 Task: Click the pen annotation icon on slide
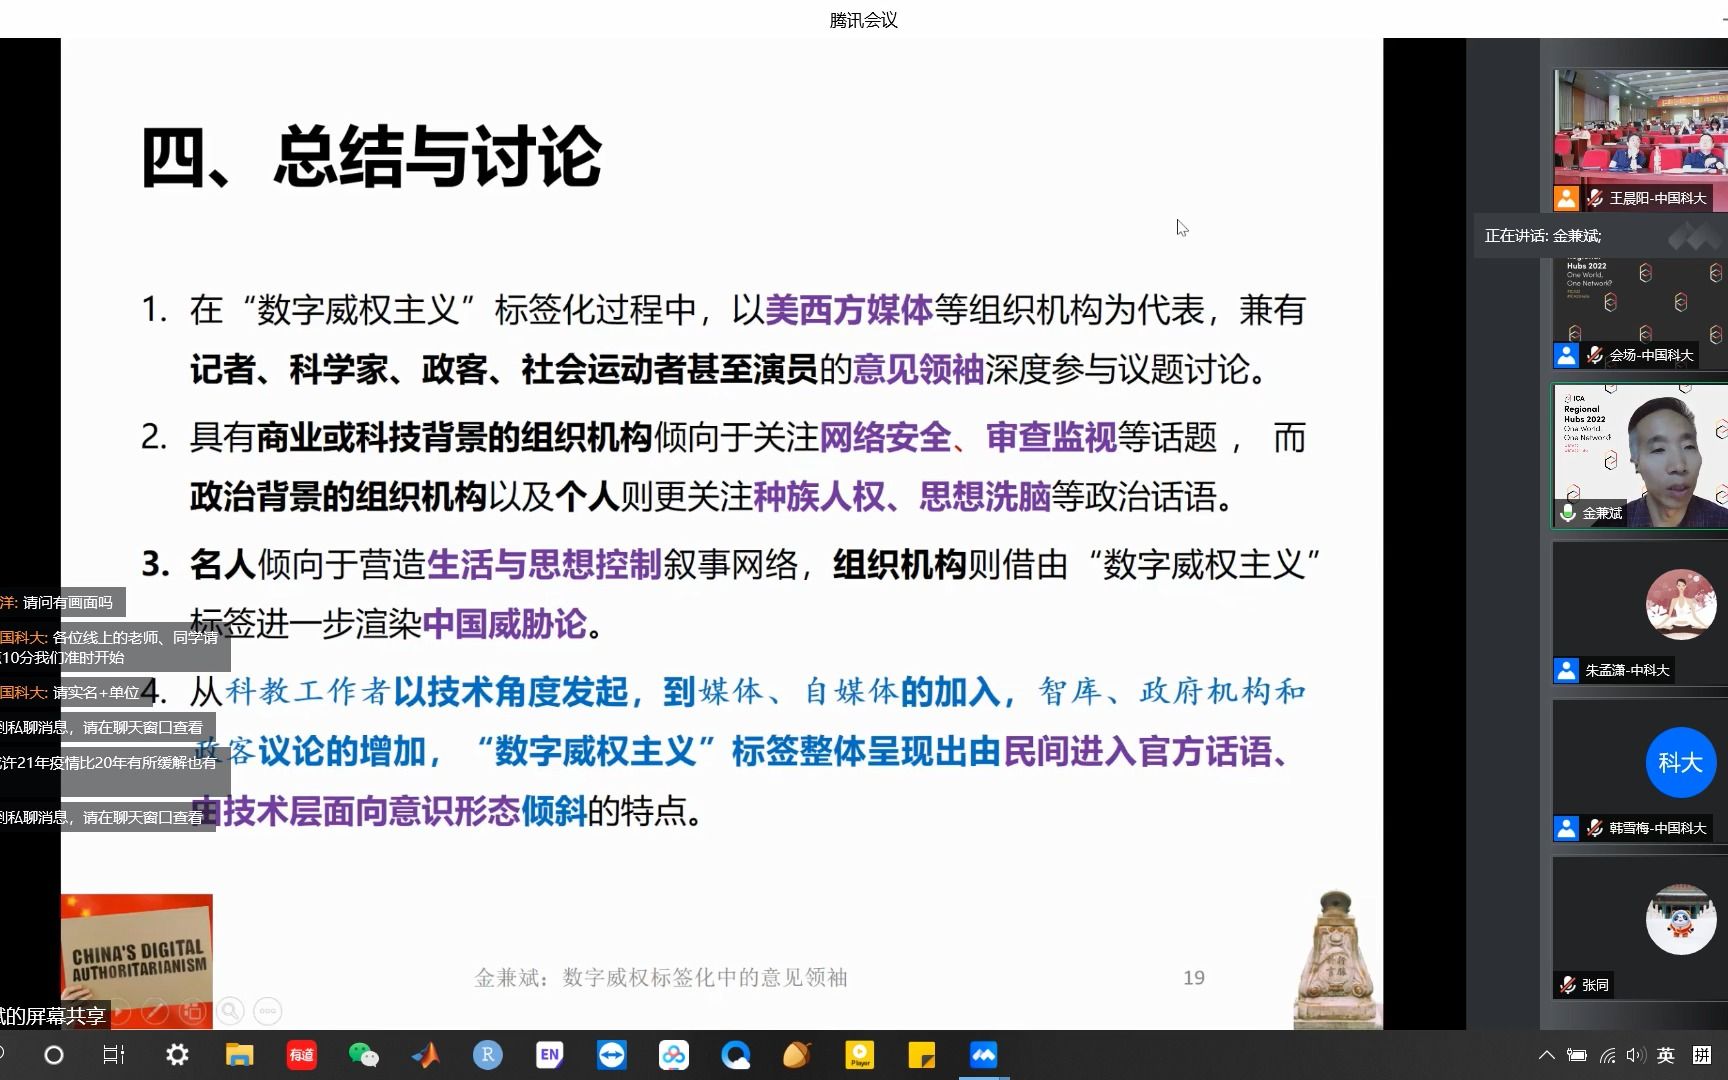155,1011
